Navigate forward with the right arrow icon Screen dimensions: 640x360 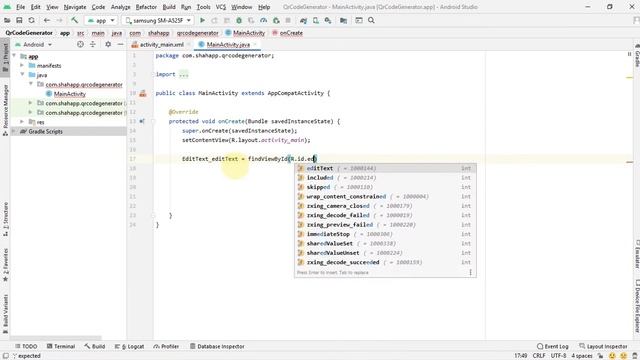(59, 20)
